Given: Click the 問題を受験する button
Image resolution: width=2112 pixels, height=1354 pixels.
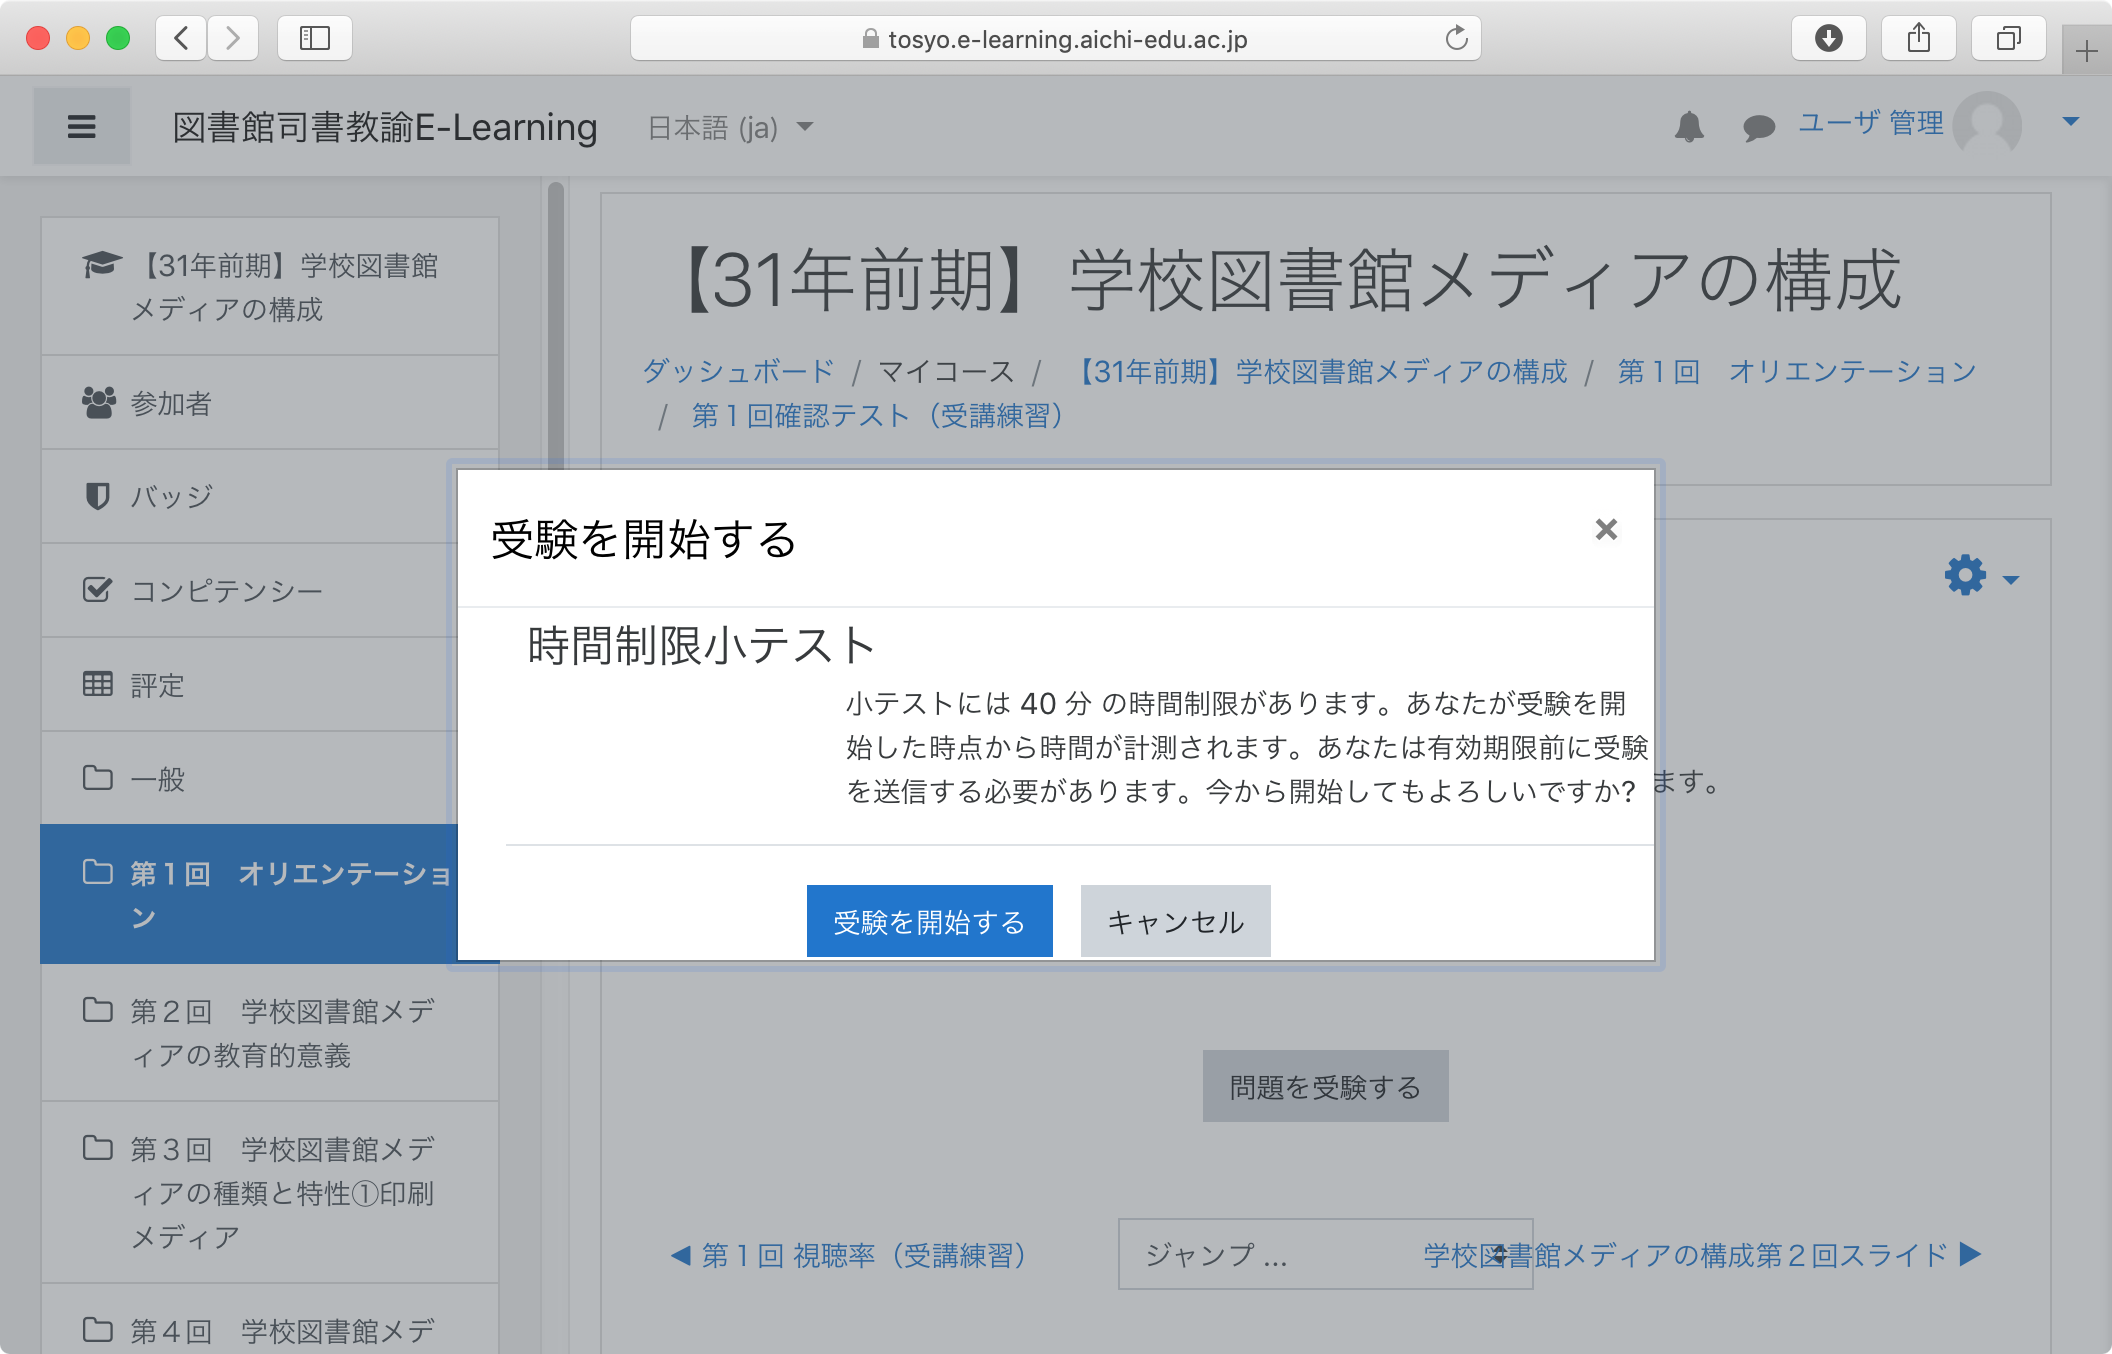Looking at the screenshot, I should click(1325, 1086).
